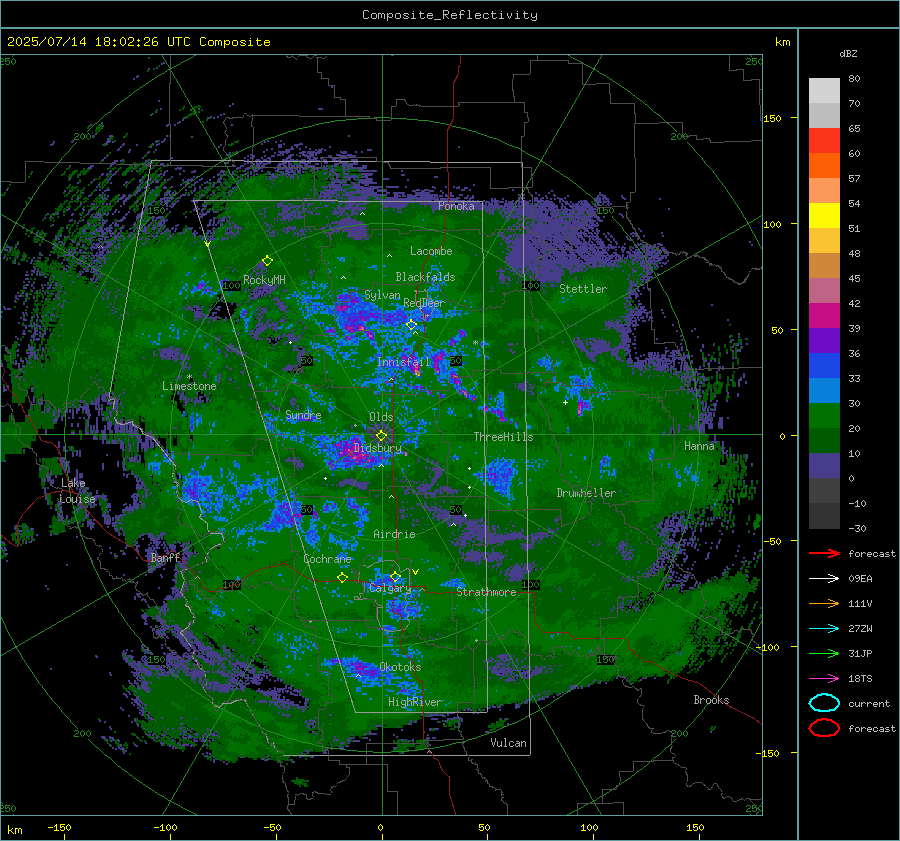Click the 2025/07/14 18:02:26 UTC timestamp
Viewport: 900px width, 841px height.
pos(138,42)
